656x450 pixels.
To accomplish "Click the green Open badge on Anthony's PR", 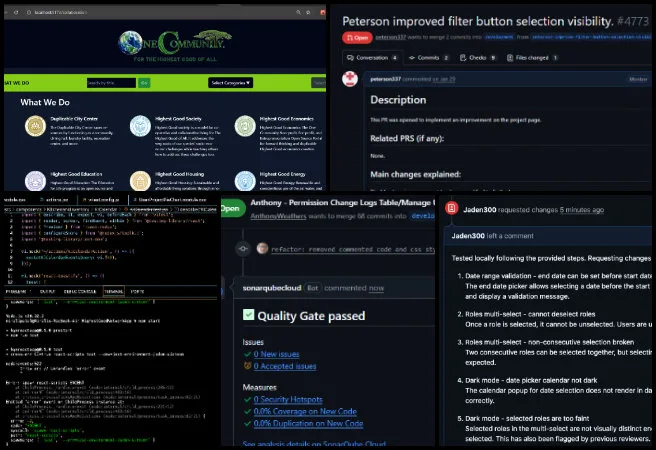I will click(x=231, y=208).
